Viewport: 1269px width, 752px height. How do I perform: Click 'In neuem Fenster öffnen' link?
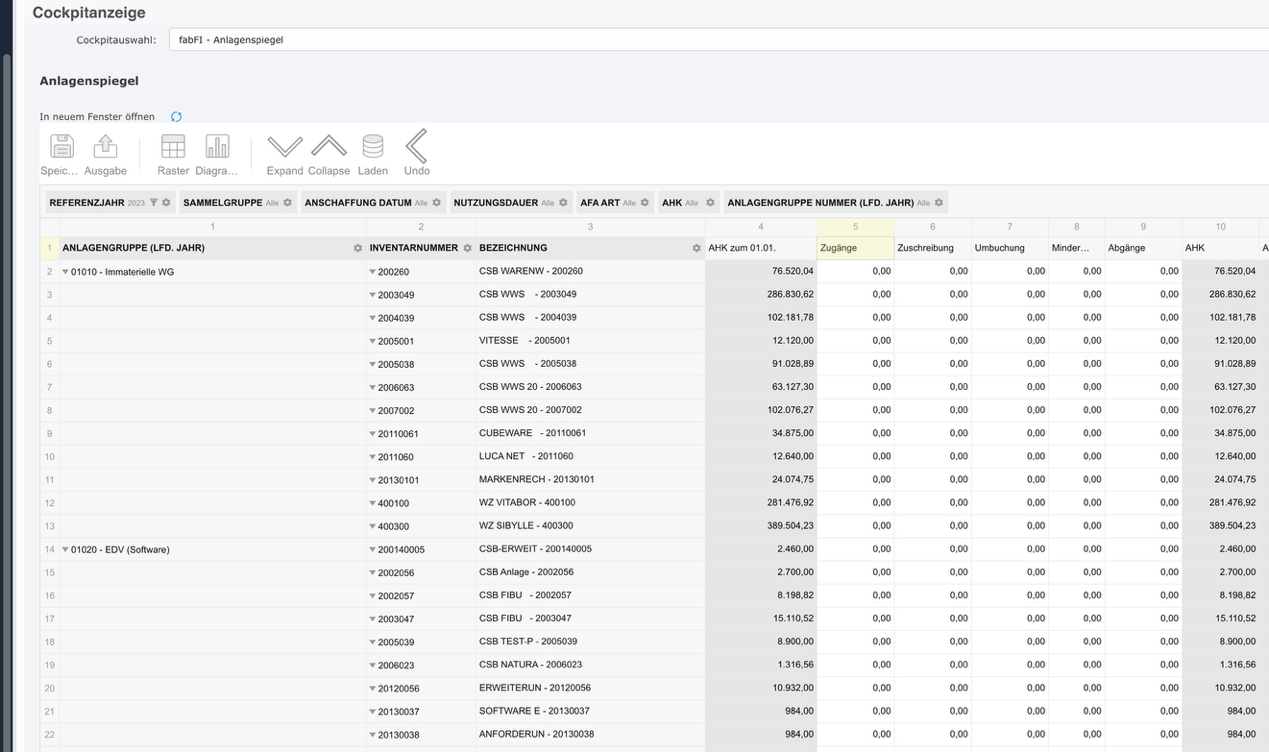(97, 117)
